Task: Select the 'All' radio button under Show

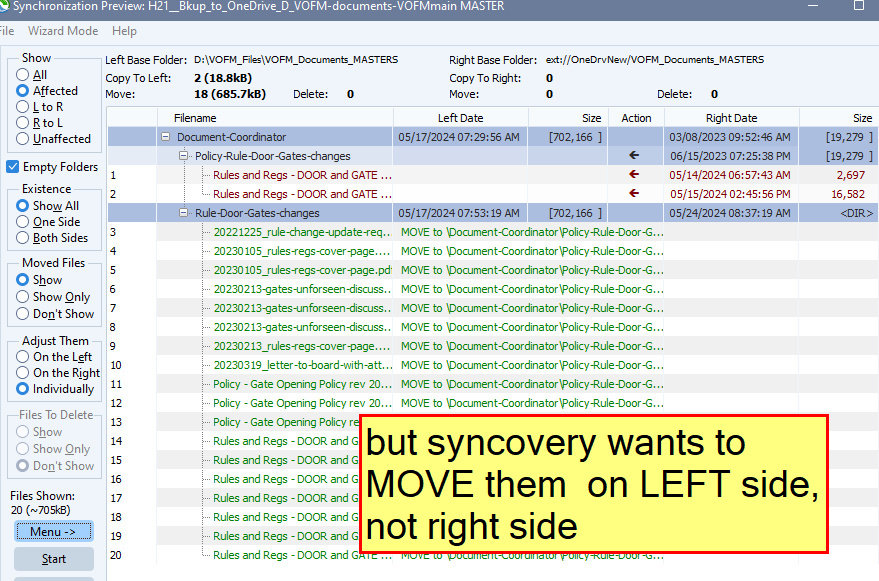Action: [x=23, y=75]
